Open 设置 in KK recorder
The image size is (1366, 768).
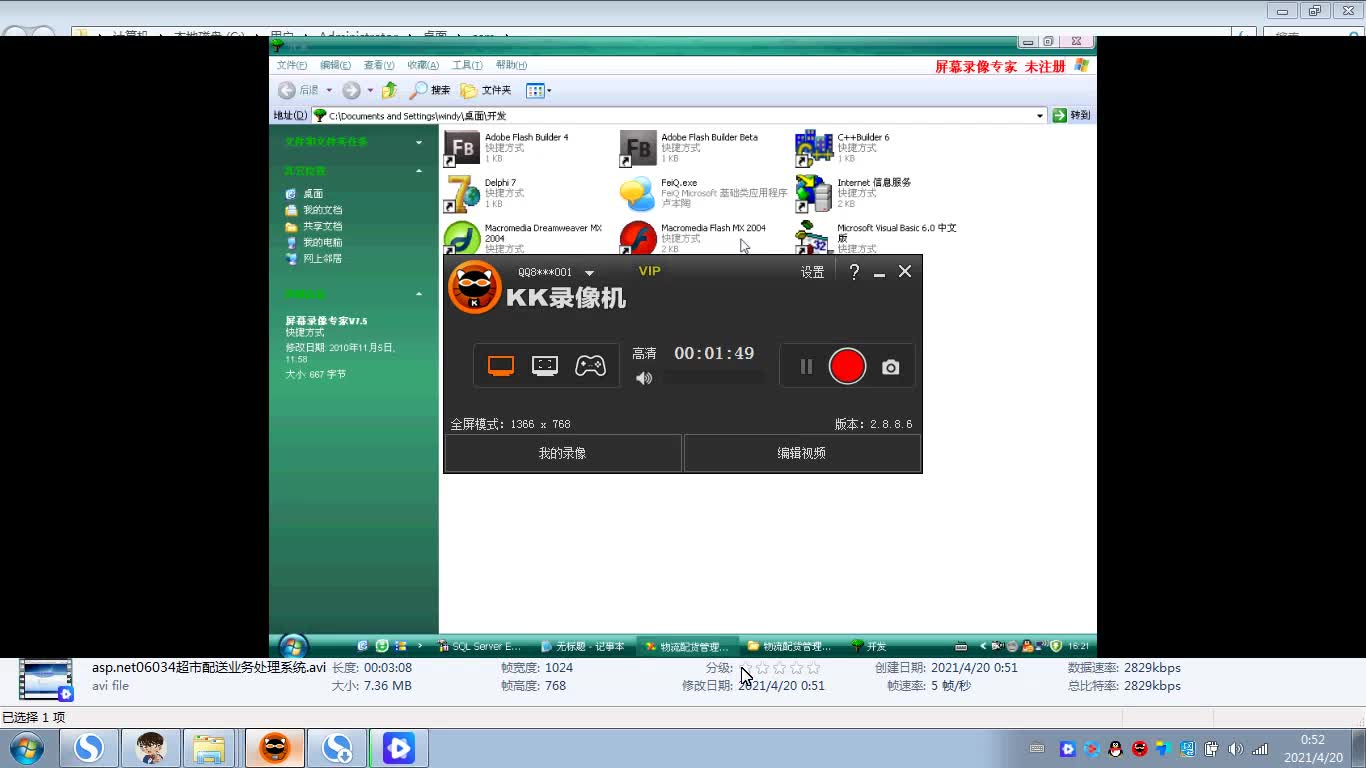pos(812,272)
